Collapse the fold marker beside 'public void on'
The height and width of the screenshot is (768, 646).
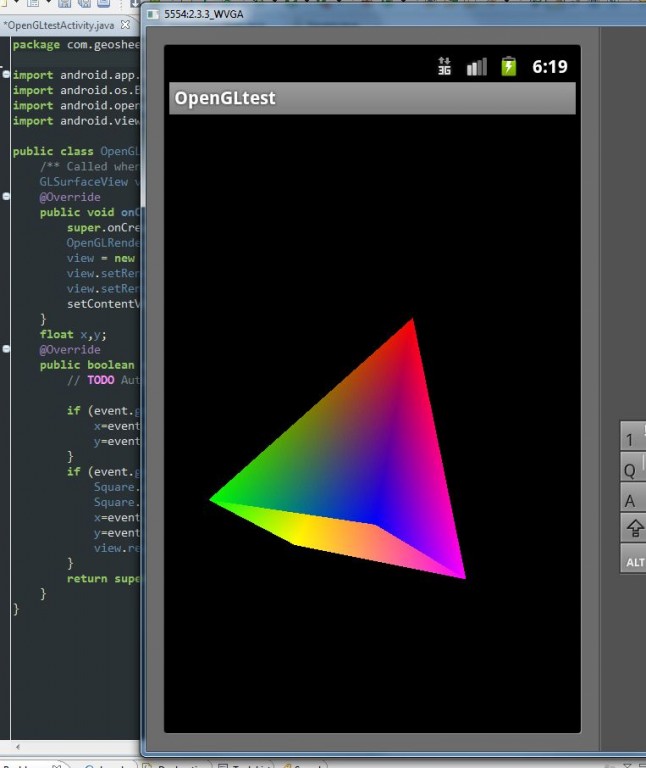[6, 196]
